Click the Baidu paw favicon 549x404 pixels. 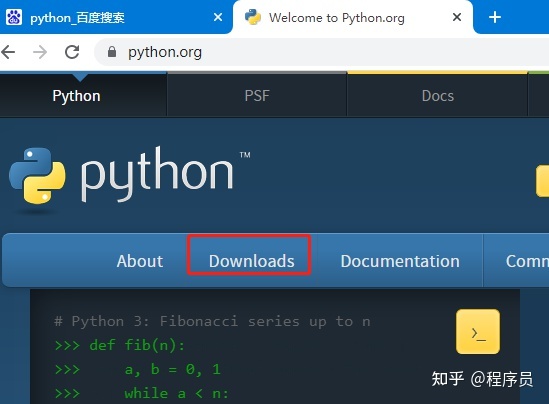[14, 17]
